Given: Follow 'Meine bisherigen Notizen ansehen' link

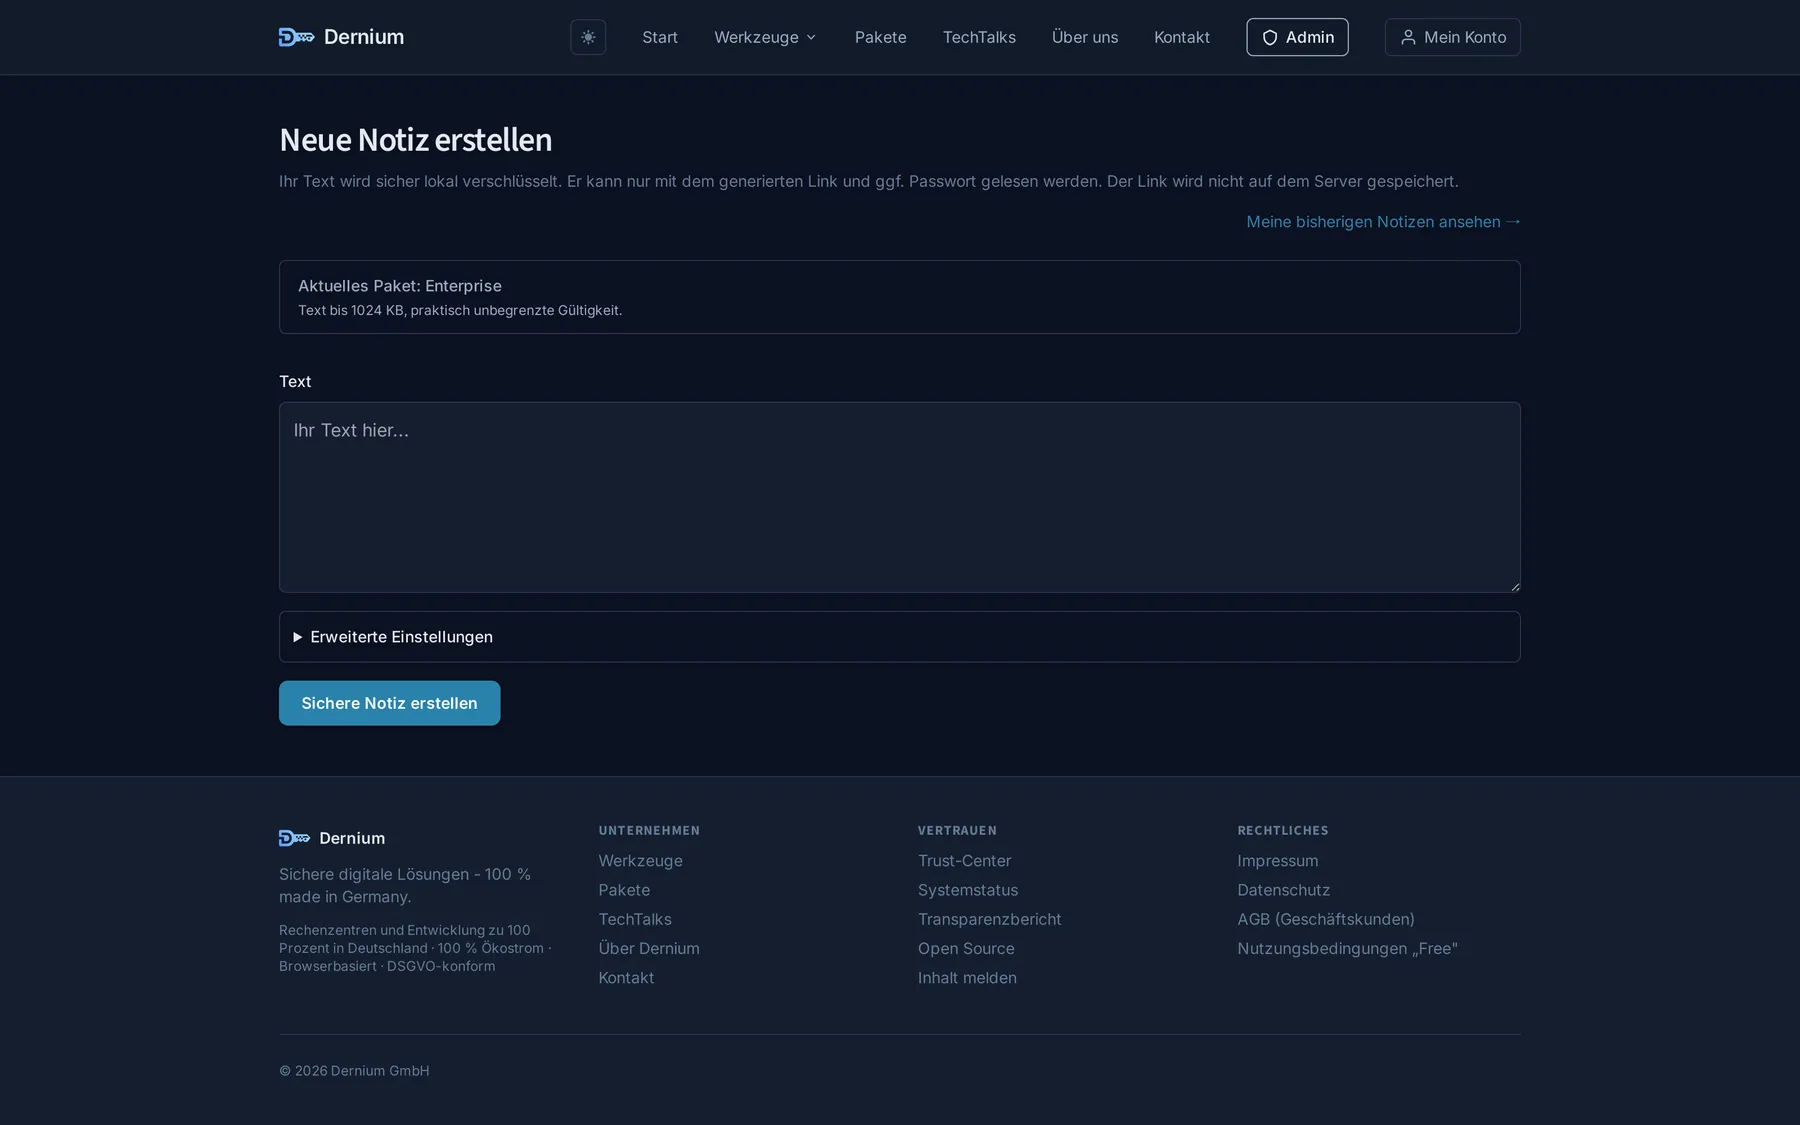Looking at the screenshot, I should [1383, 222].
